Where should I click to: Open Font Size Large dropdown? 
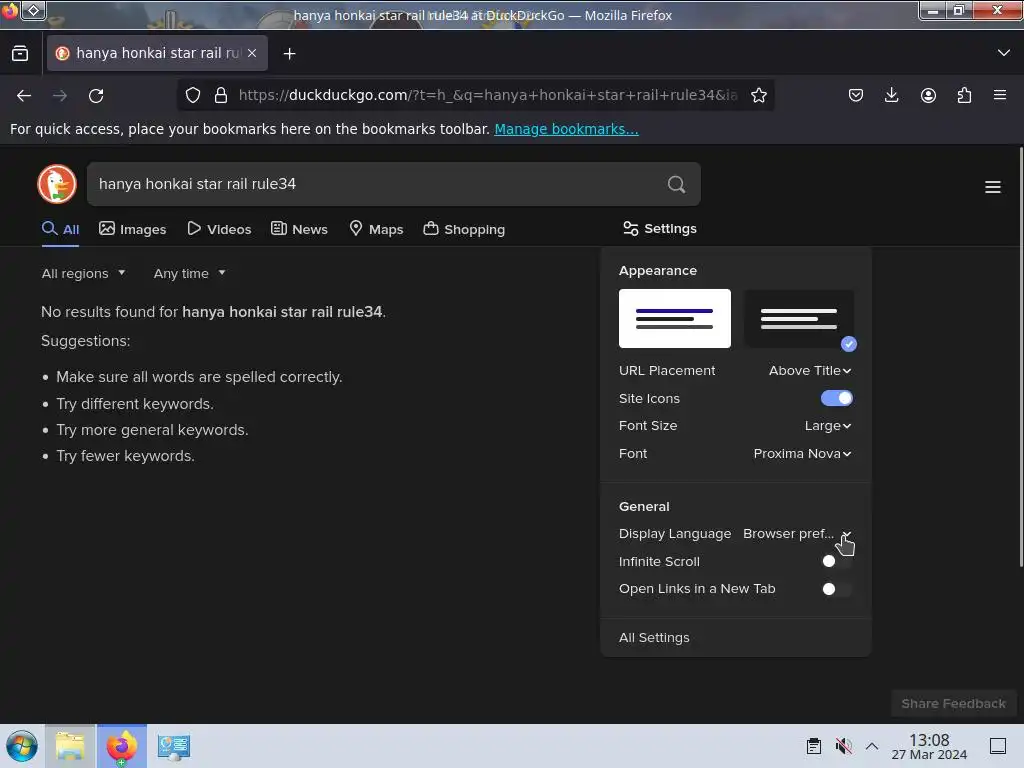click(x=827, y=426)
